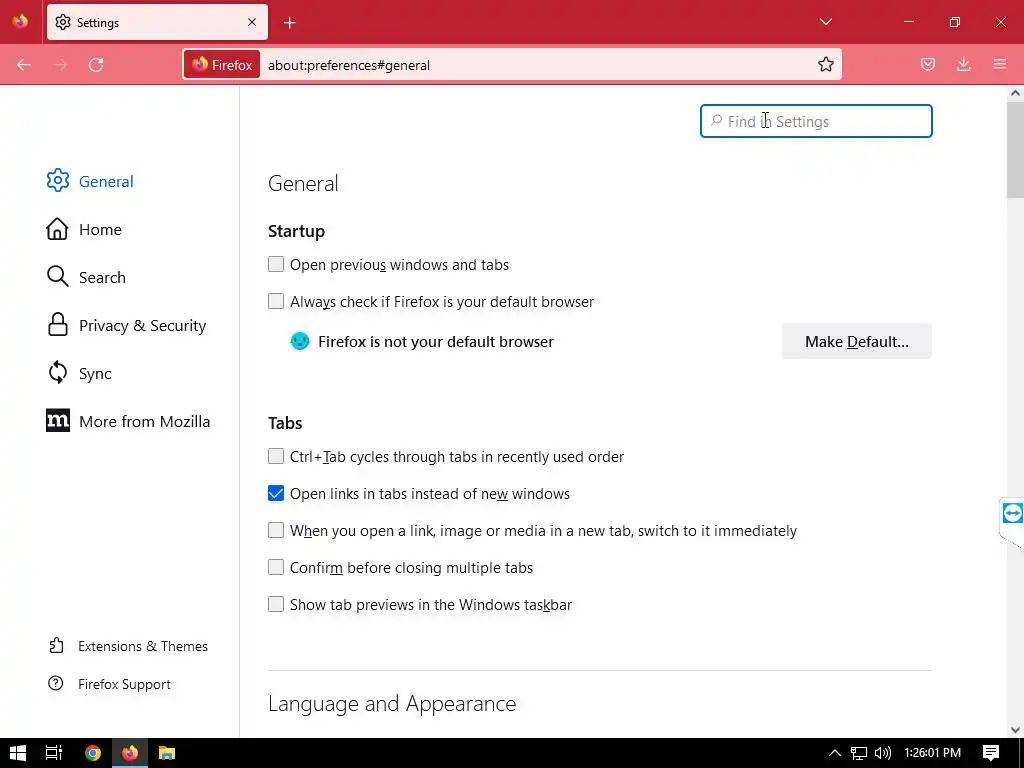Open the Windows notification center
The image size is (1024, 768).
pos(991,753)
